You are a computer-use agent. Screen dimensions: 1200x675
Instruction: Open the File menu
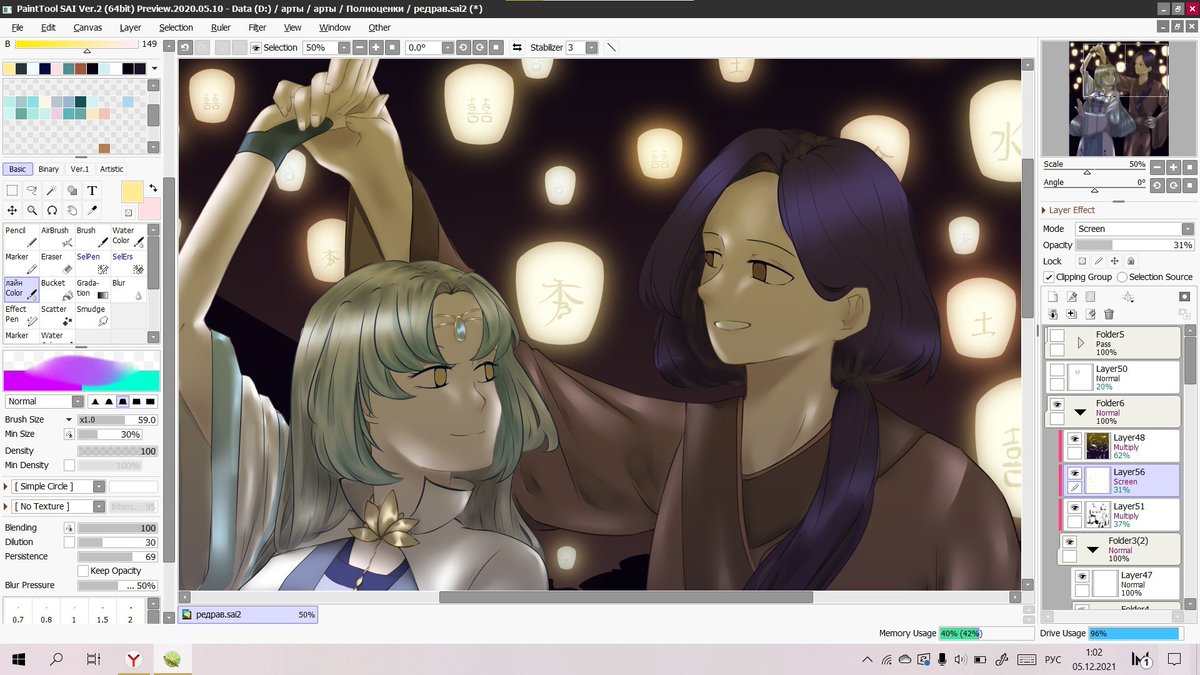tap(17, 27)
